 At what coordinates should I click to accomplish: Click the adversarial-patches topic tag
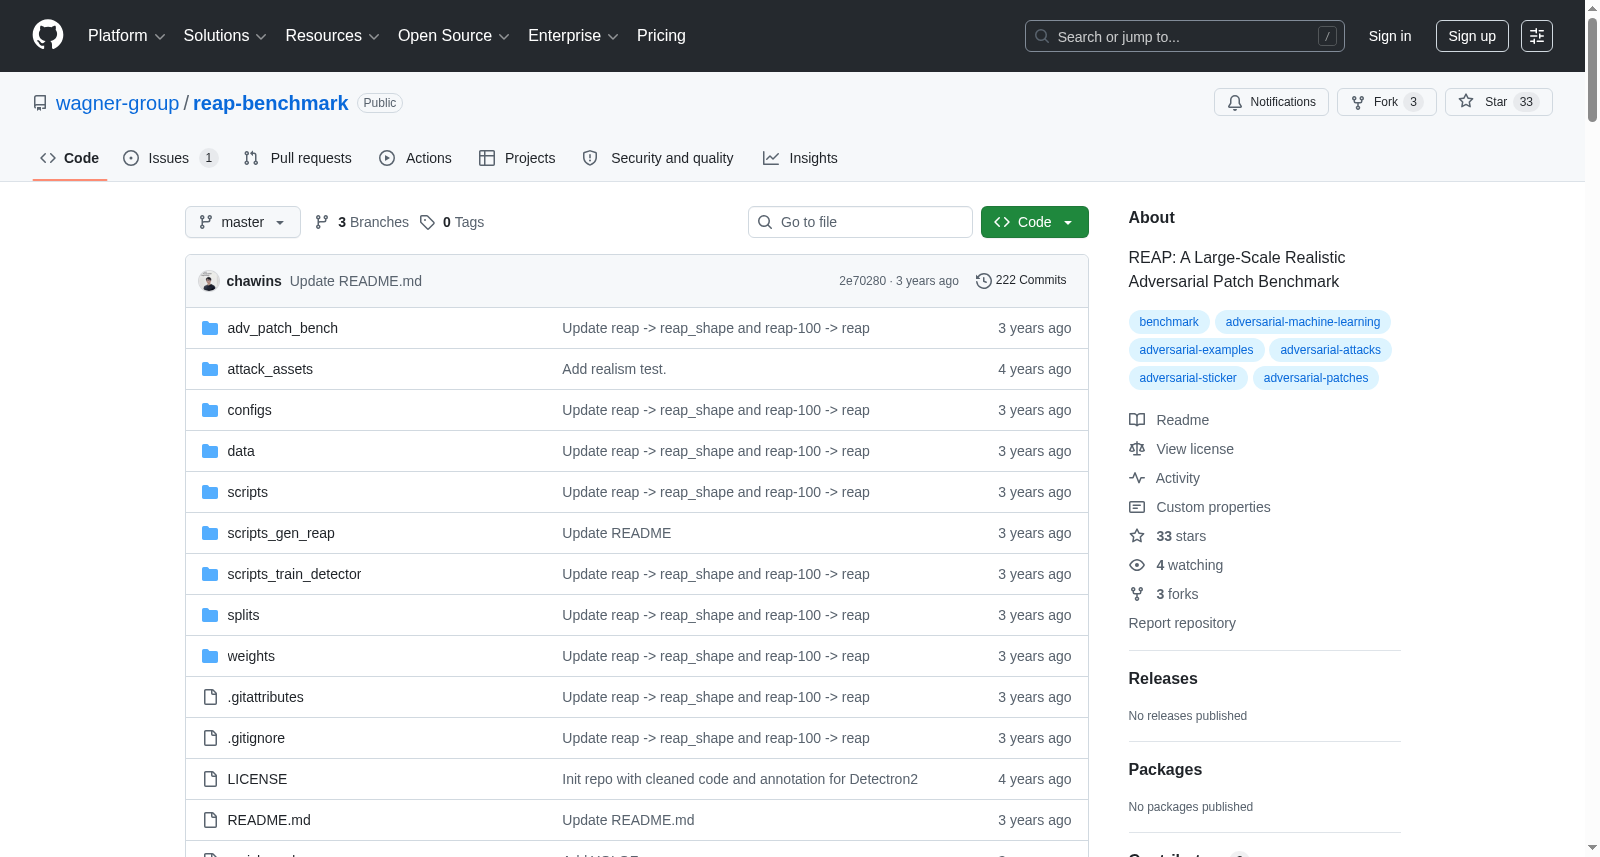click(1316, 378)
